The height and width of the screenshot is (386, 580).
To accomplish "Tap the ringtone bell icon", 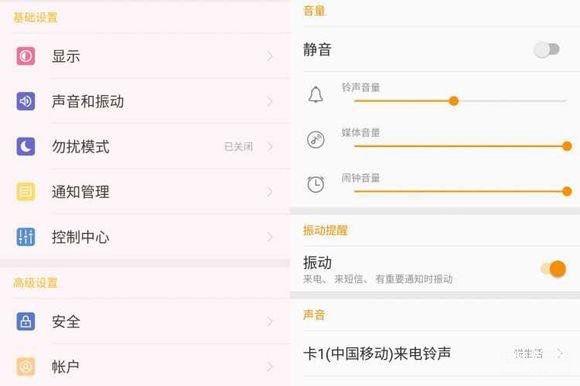I will tap(316, 95).
